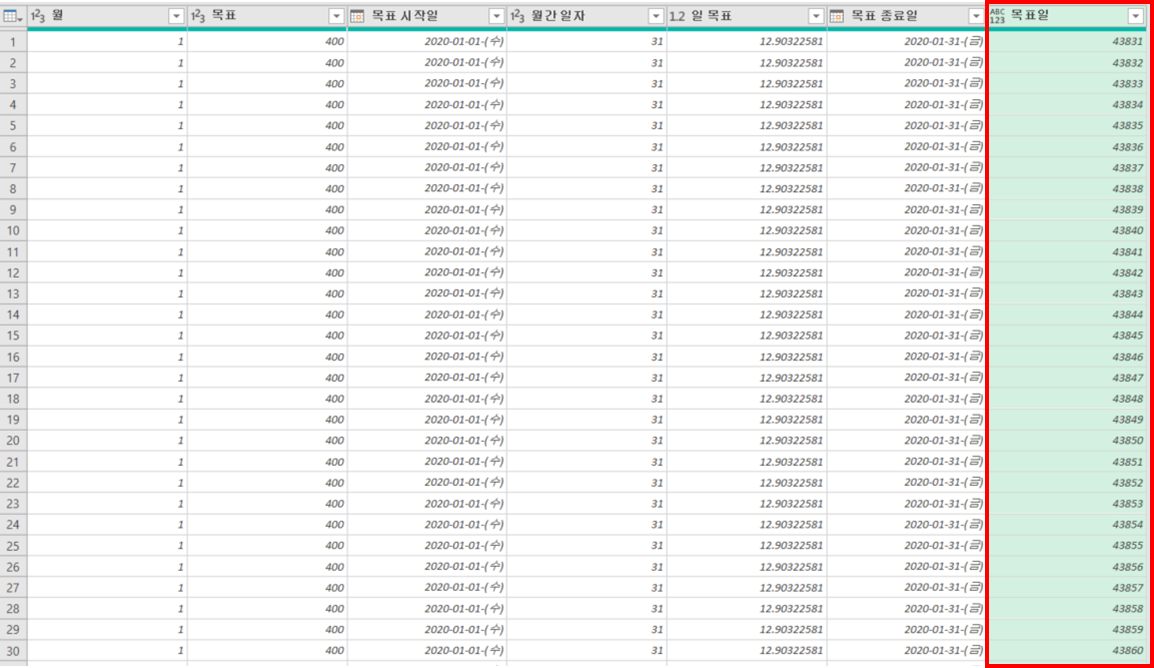Click the 목표 시작일 cell in row 2

[x=427, y=63]
